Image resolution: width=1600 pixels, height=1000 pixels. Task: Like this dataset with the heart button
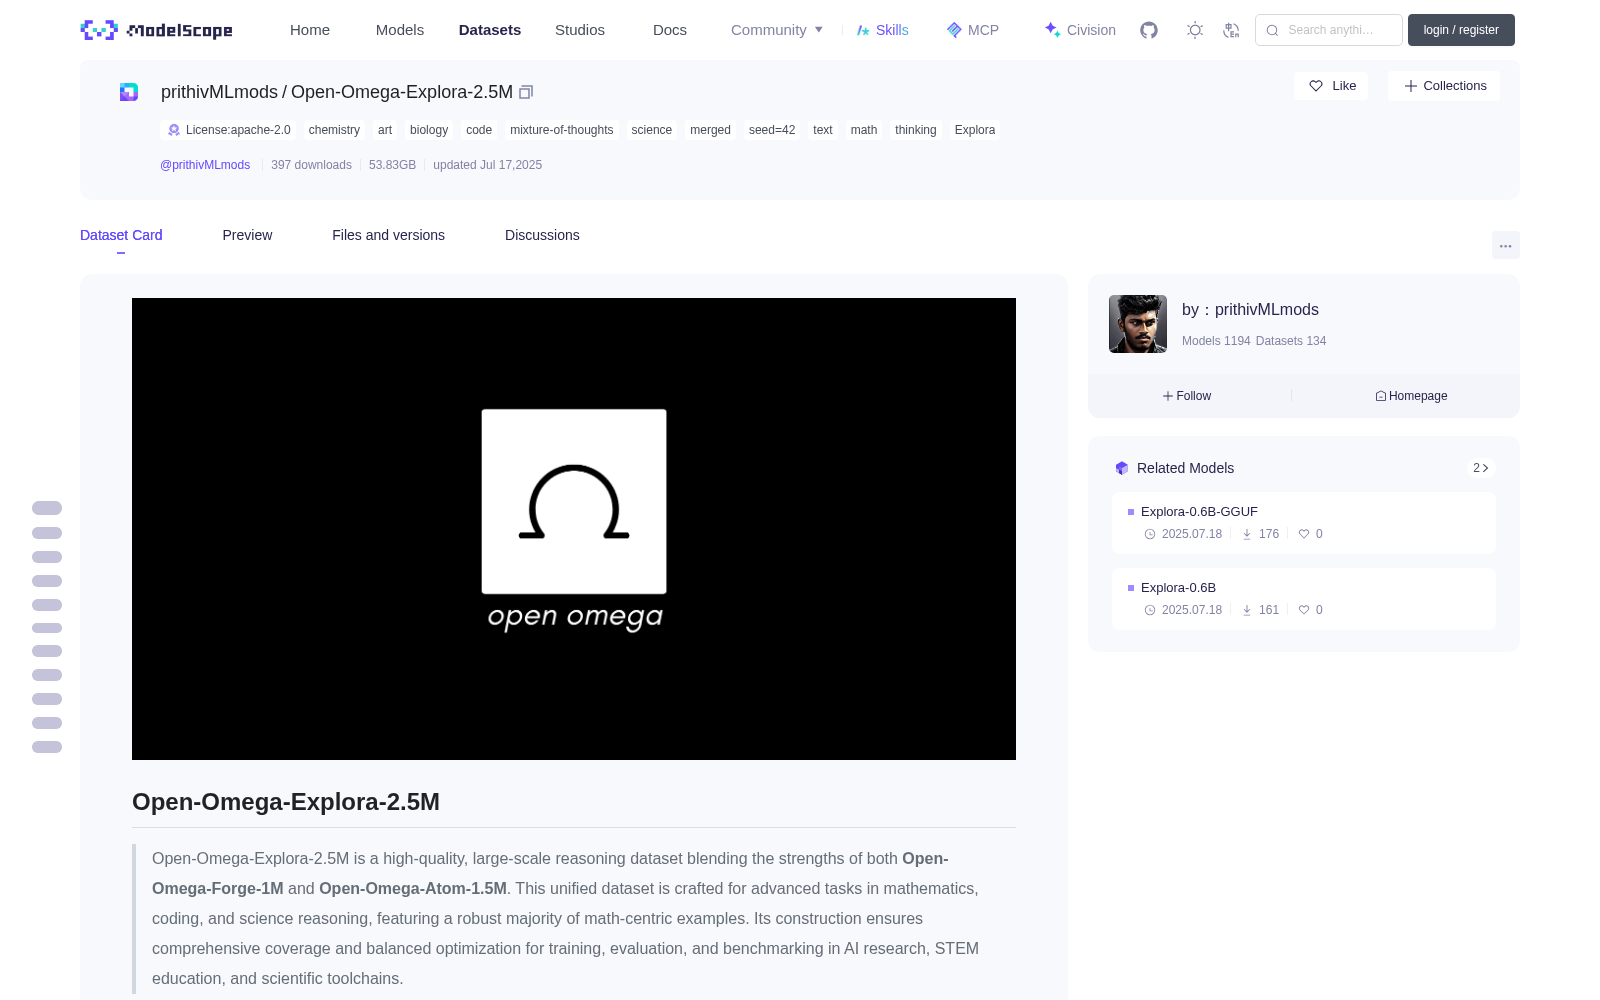[1331, 86]
